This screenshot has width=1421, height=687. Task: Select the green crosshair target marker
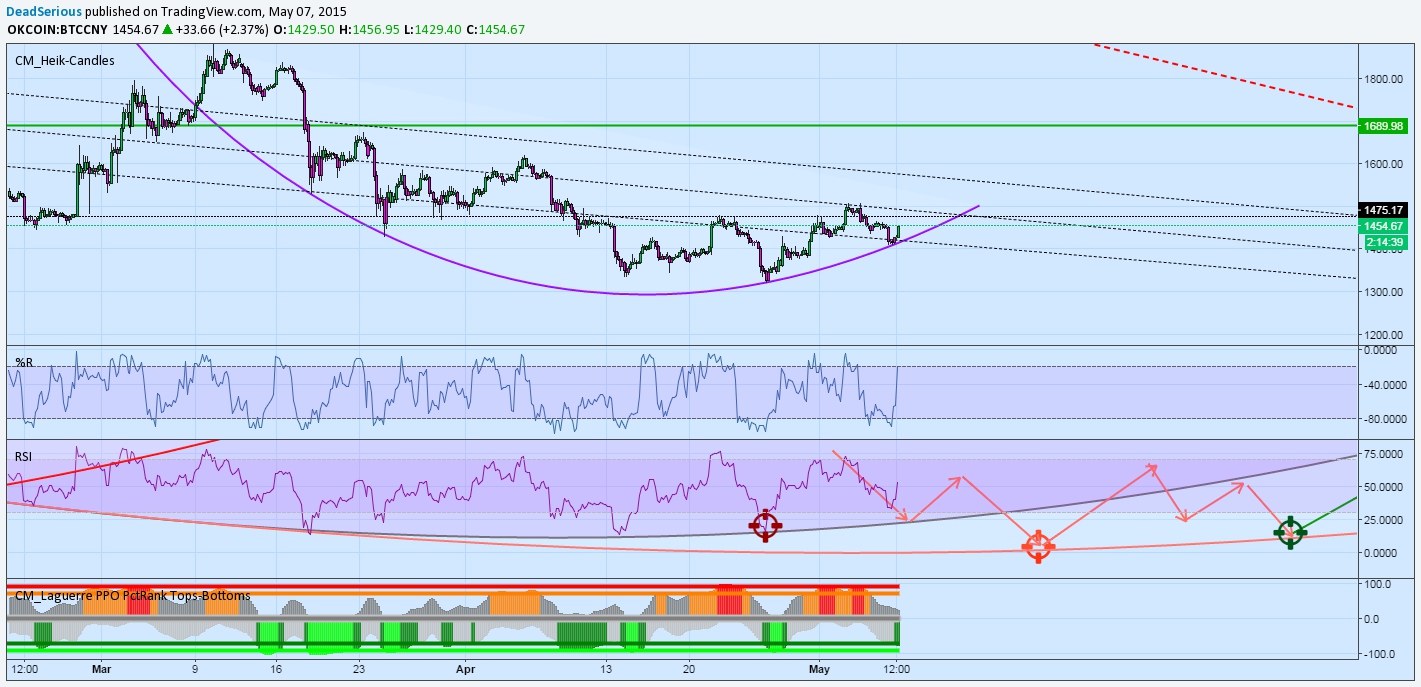click(x=1291, y=533)
